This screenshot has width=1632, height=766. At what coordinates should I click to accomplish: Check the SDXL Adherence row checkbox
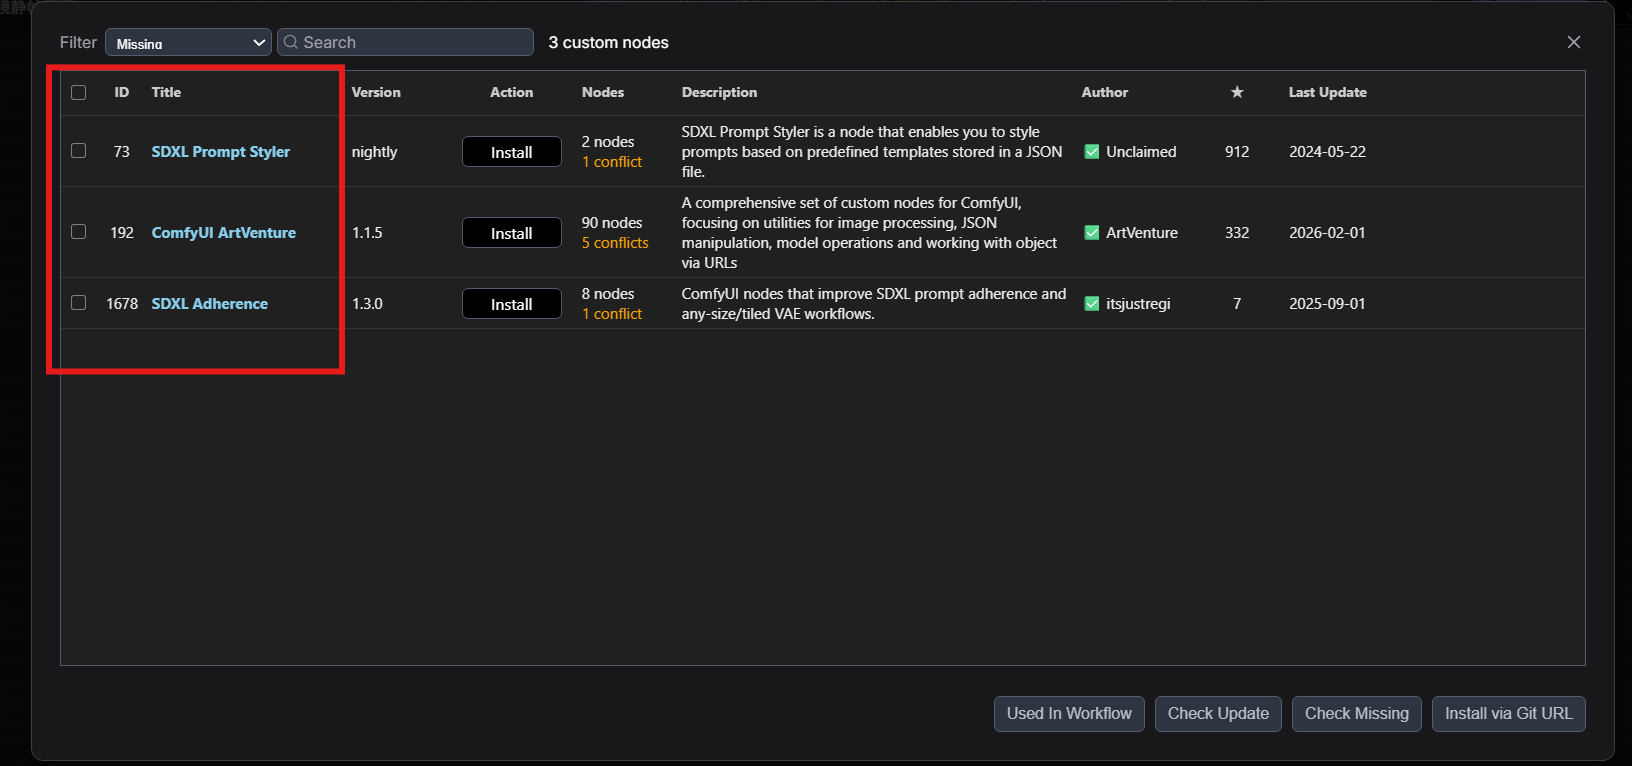pyautogui.click(x=79, y=303)
